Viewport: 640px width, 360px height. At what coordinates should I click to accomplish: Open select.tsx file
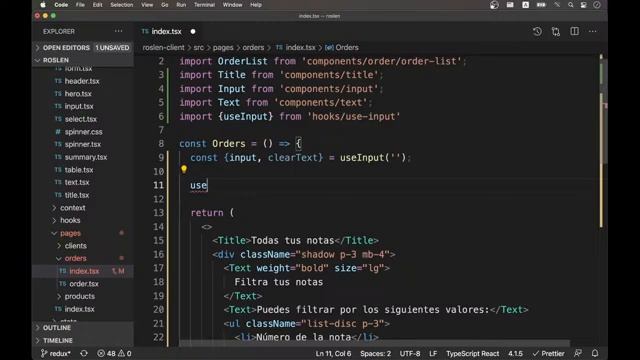click(x=81, y=119)
